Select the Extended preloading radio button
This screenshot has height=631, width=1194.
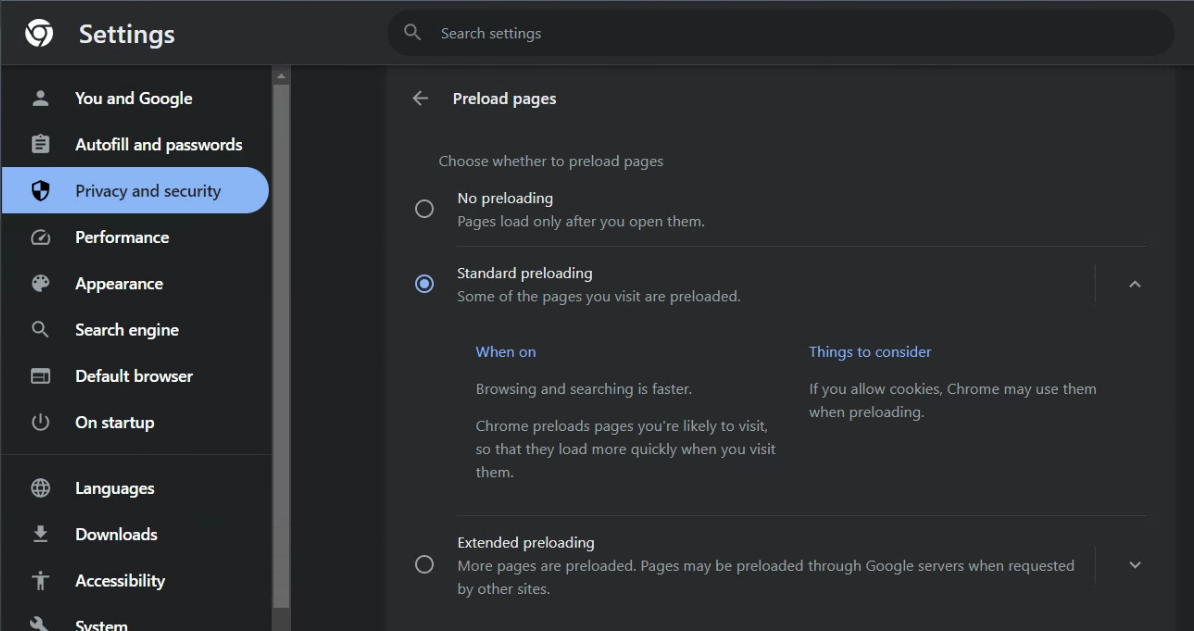click(x=424, y=565)
